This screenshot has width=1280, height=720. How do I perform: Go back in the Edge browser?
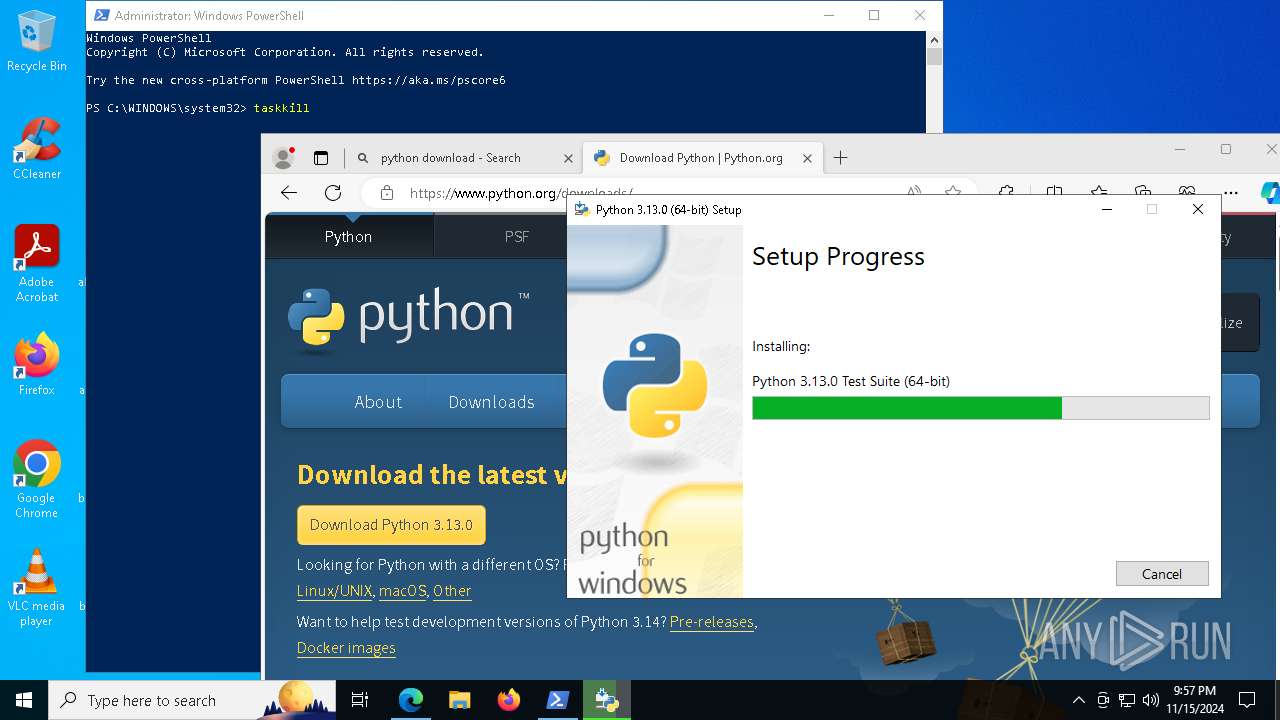[289, 193]
